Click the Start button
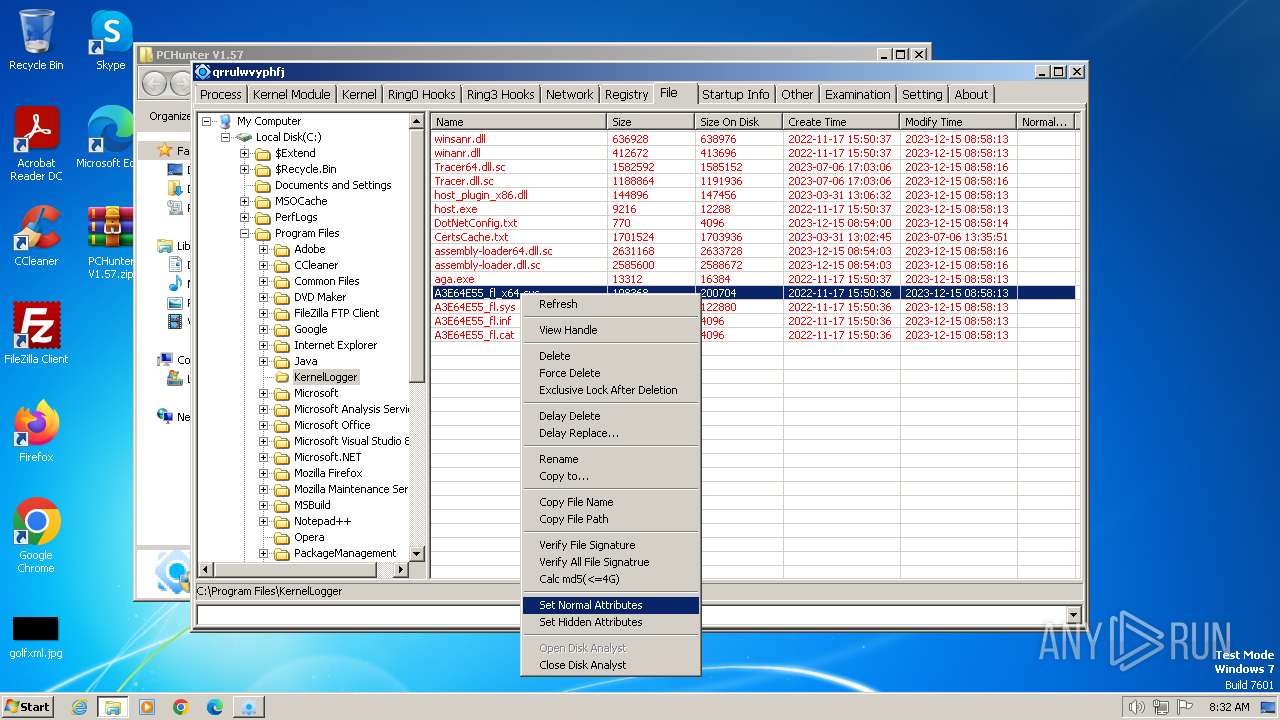 28,707
